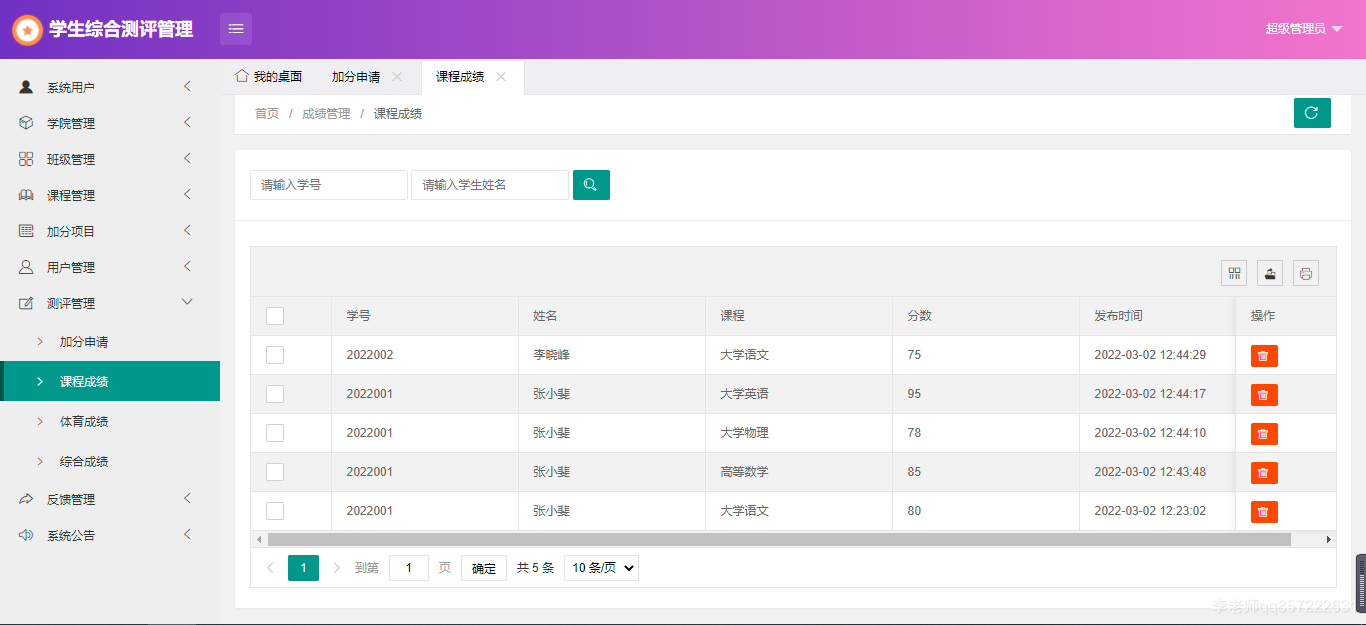1366x625 pixels.
Task: Click the 用户管理 user icon in sidebar
Action: click(26, 267)
